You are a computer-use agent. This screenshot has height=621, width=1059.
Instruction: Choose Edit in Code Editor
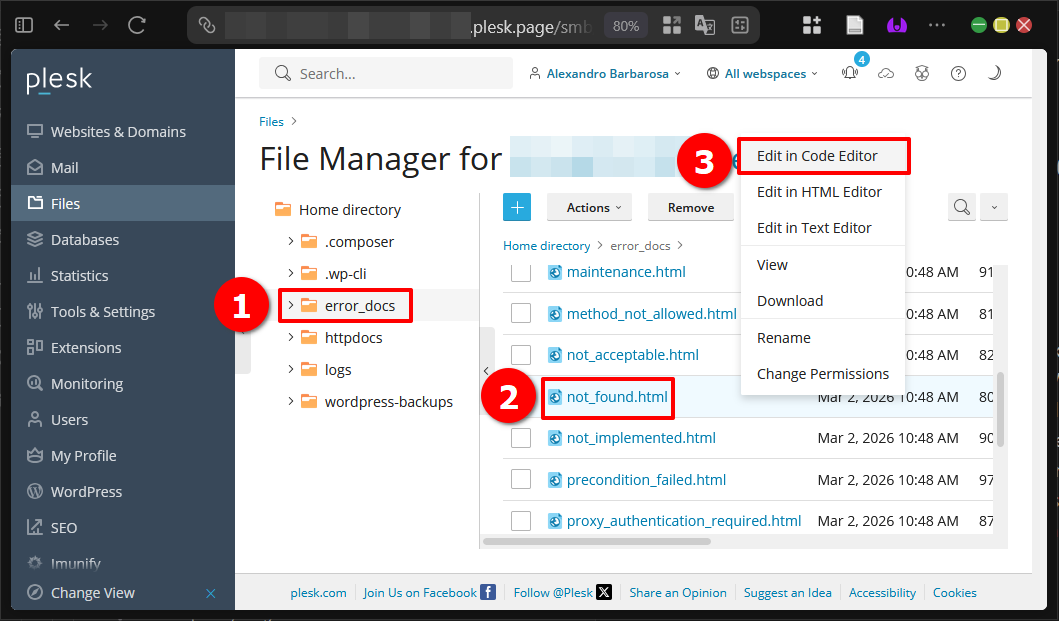click(823, 156)
